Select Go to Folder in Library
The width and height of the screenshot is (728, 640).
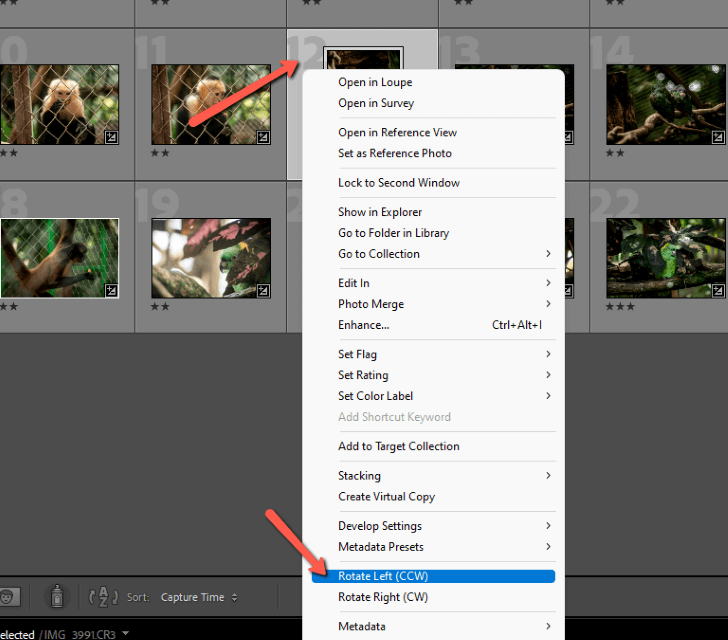pyautogui.click(x=433, y=233)
